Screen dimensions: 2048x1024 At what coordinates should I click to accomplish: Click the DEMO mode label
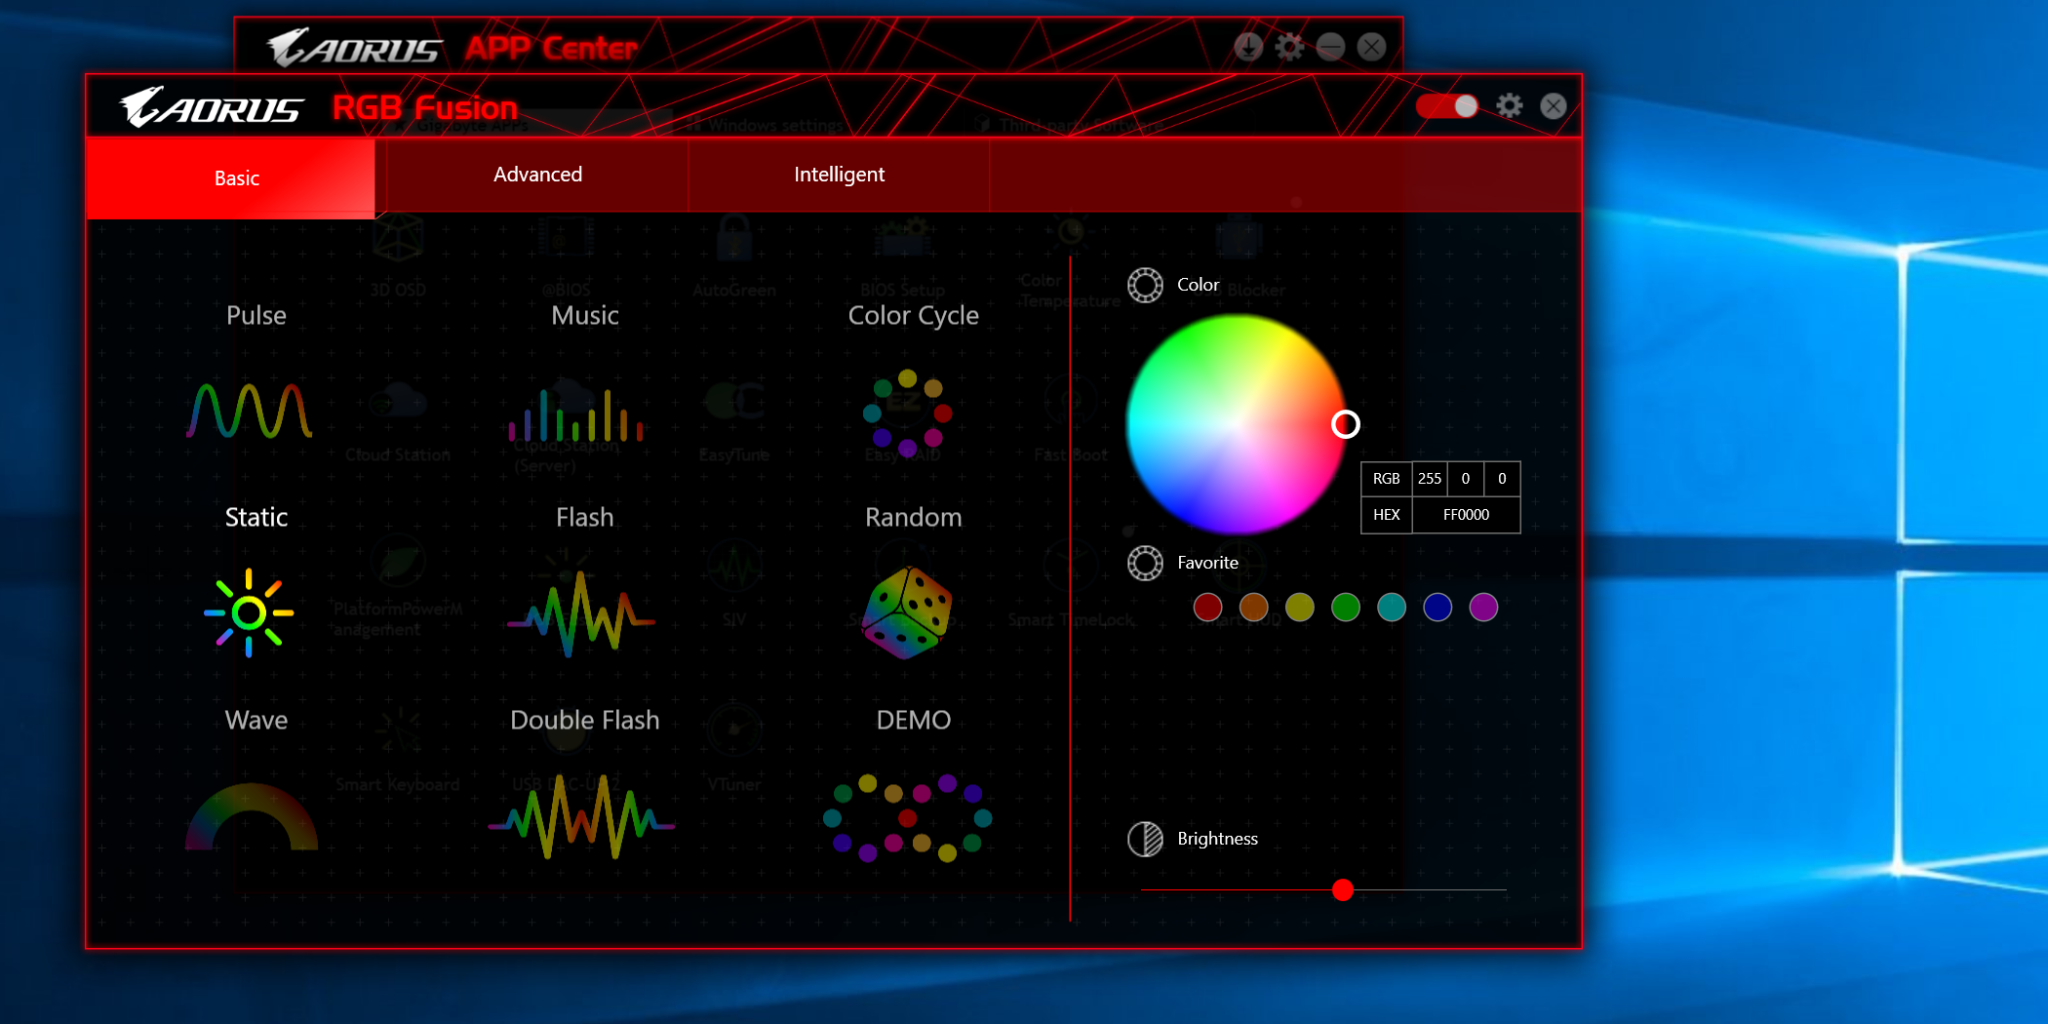(x=913, y=721)
